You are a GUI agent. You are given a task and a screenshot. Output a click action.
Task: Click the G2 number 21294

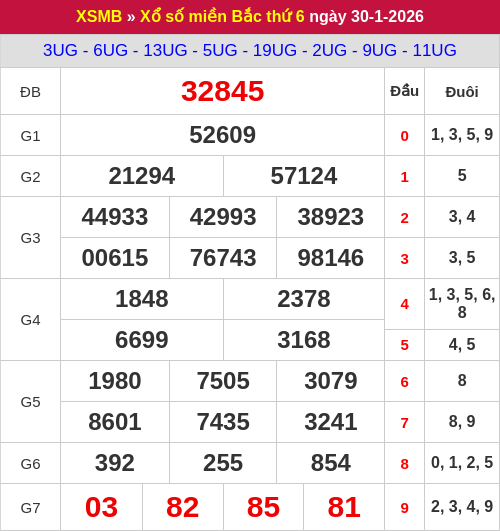tap(142, 176)
